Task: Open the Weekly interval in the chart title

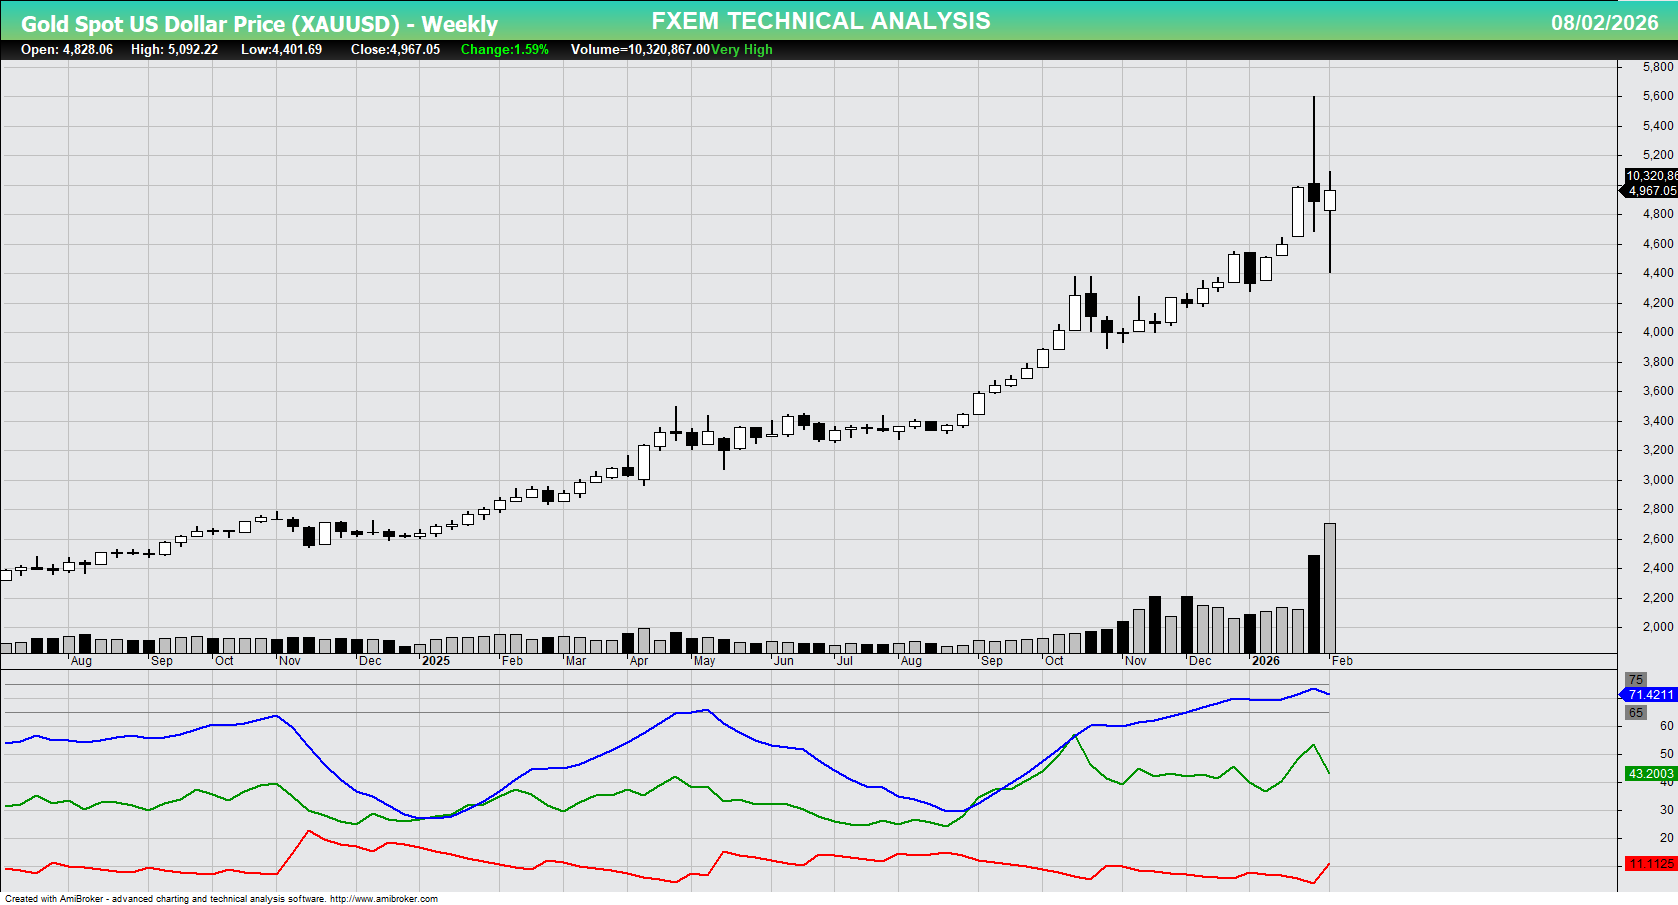Action: tap(457, 23)
